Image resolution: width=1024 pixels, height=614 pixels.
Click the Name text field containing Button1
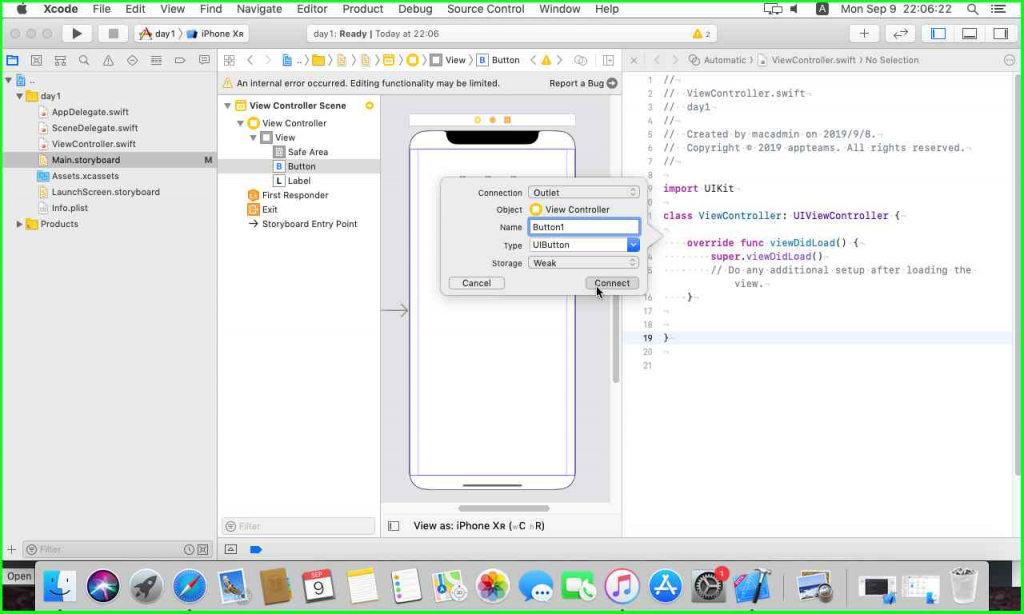tap(584, 227)
